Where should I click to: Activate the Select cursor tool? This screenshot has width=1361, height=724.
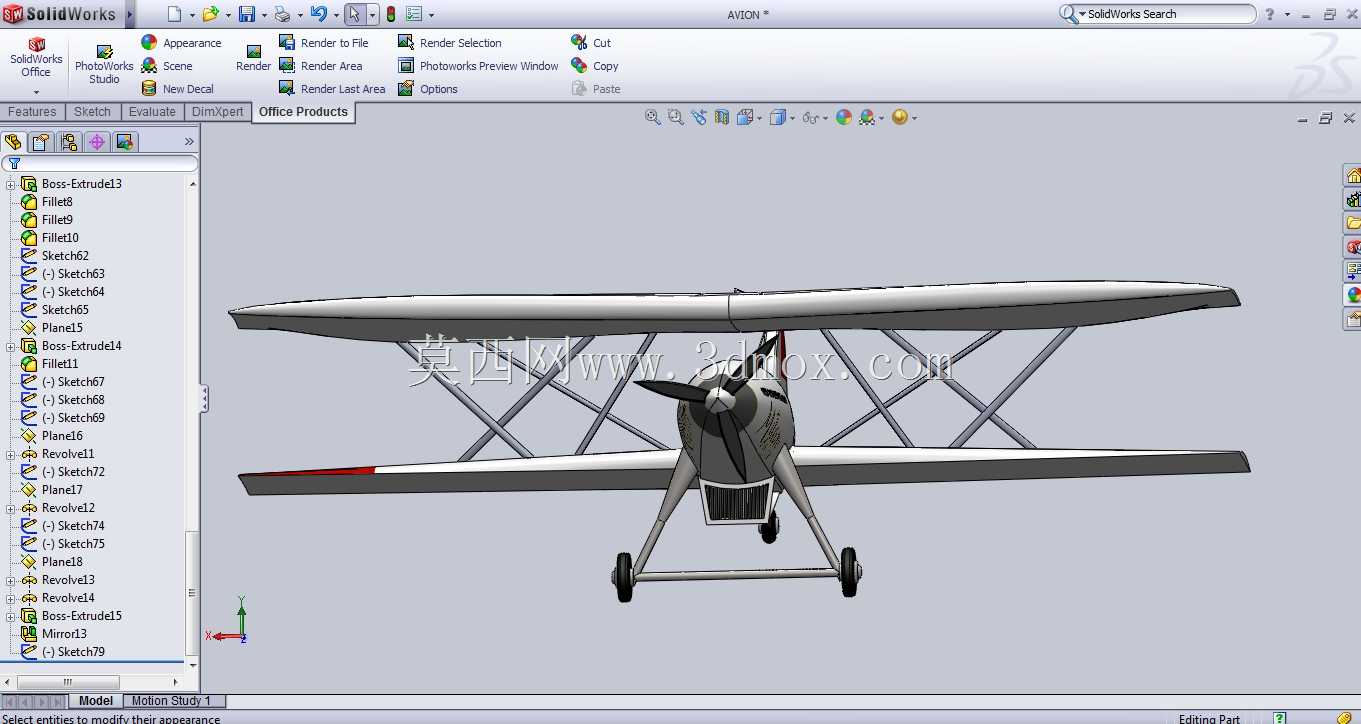pos(354,14)
